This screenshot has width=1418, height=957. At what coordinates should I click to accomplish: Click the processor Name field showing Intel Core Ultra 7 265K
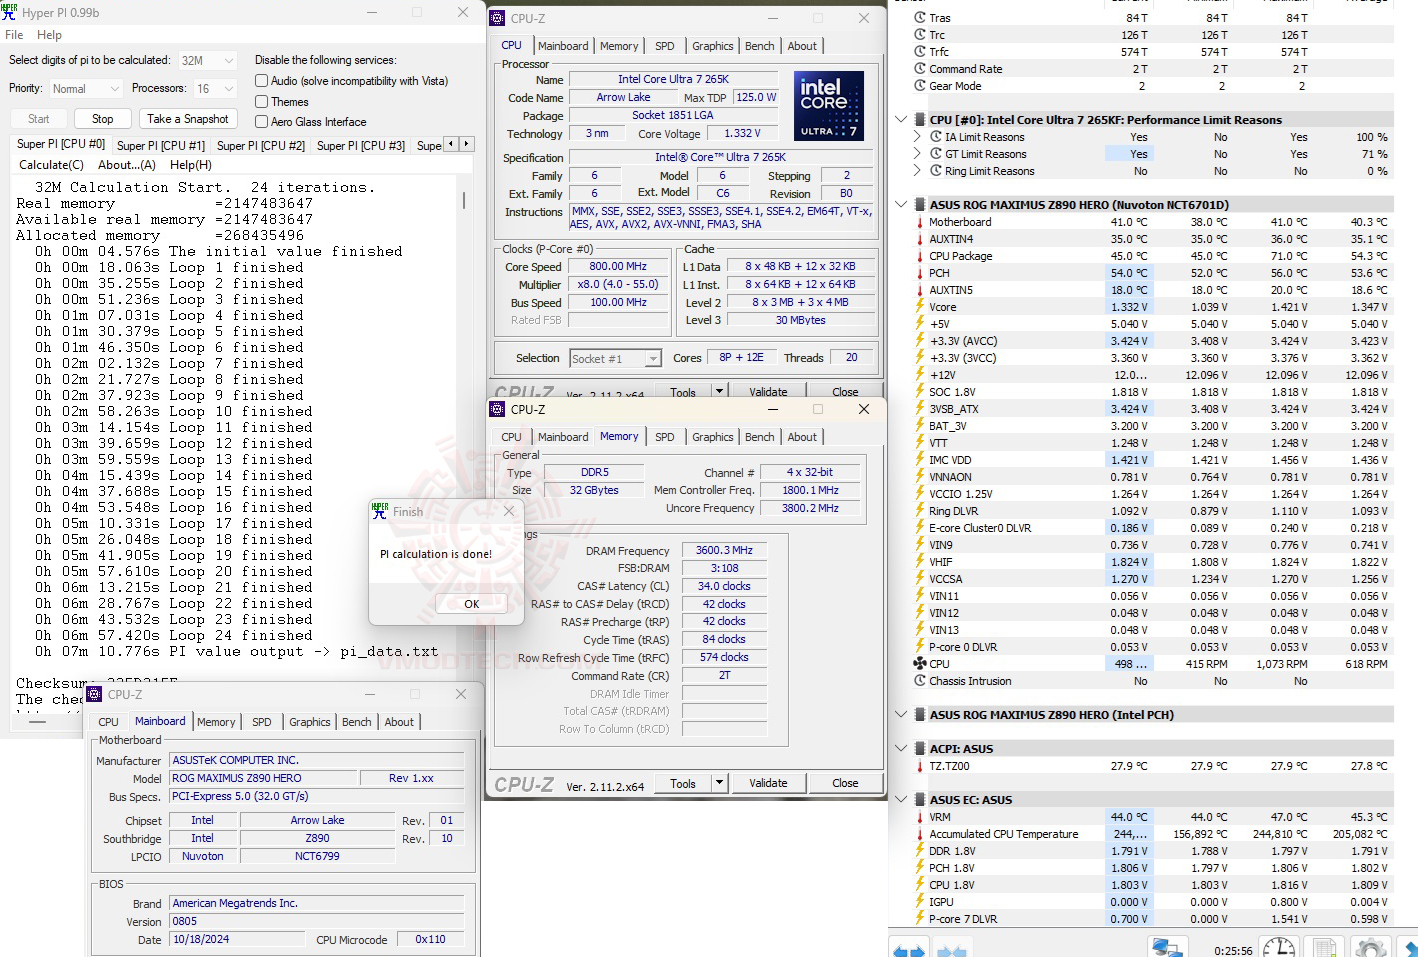tap(673, 80)
